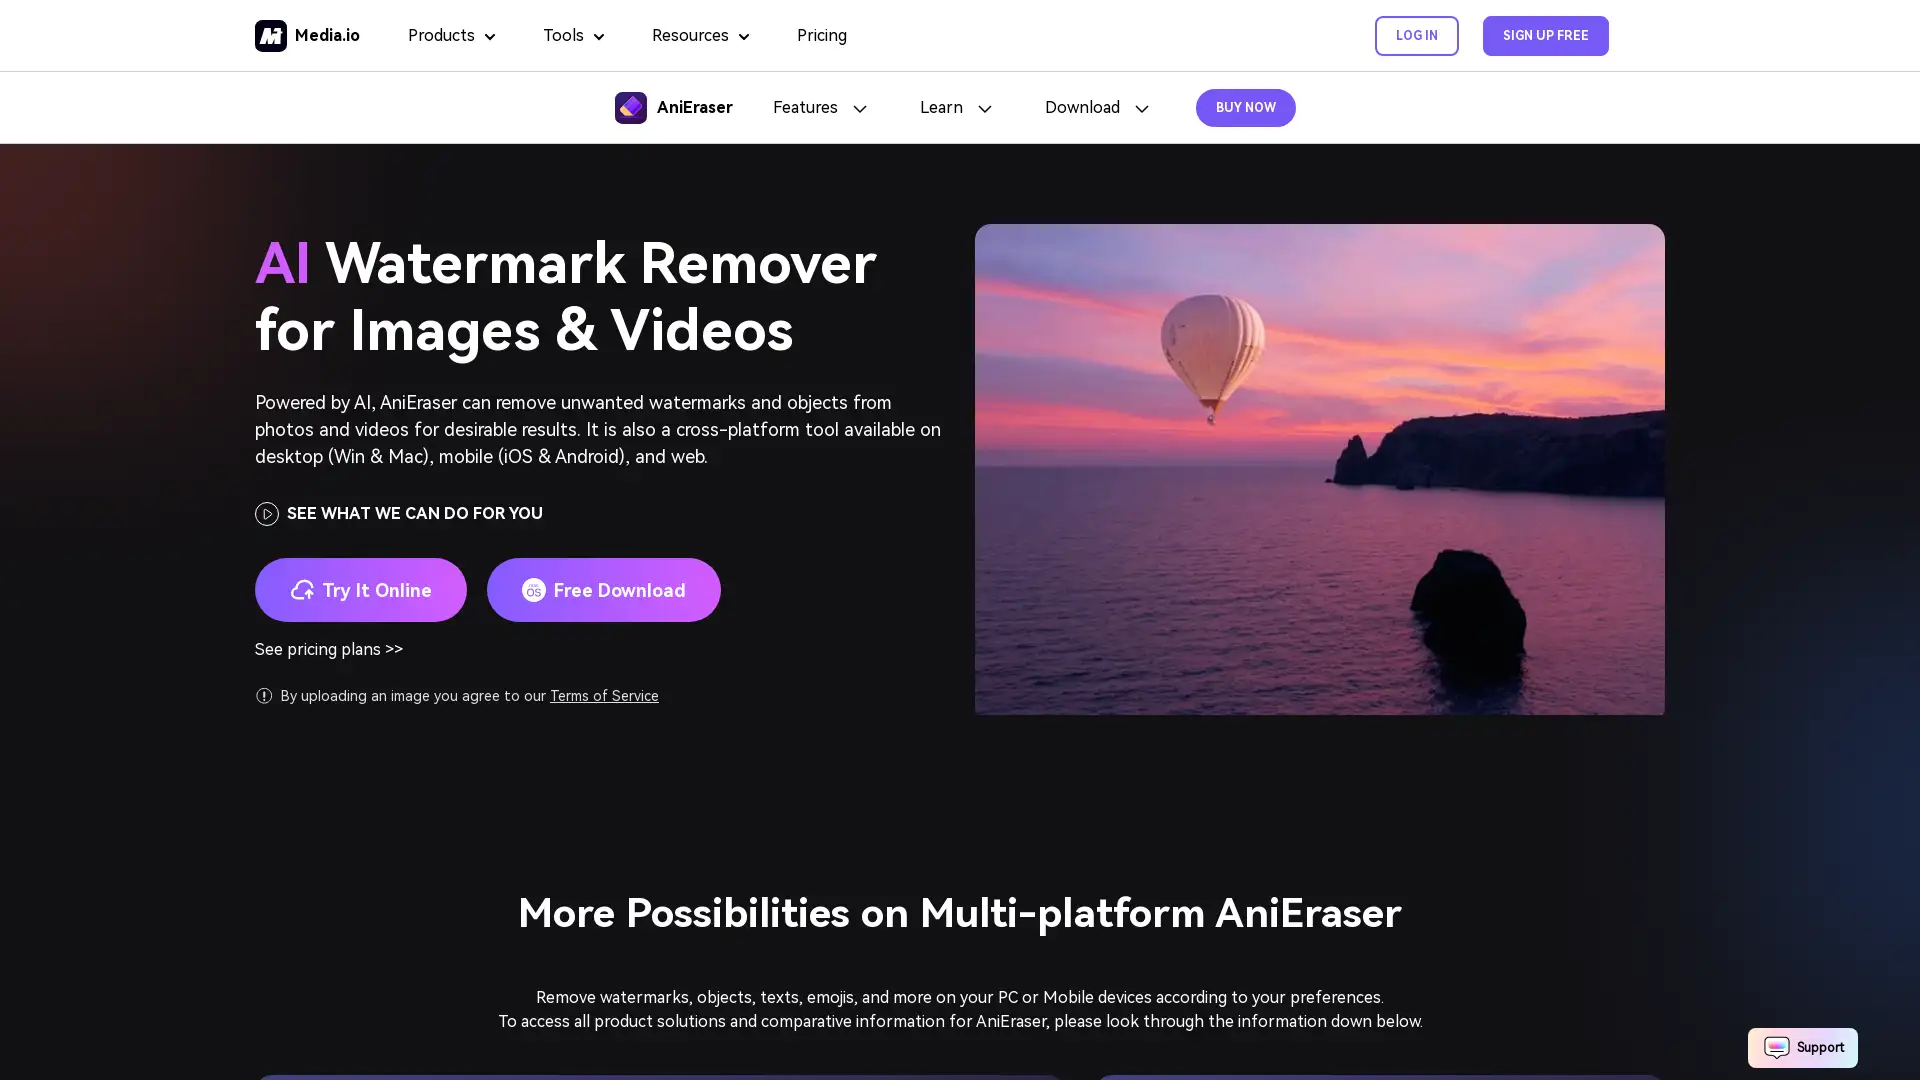This screenshot has height=1080, width=1920.
Task: Expand the Download dropdown menu
Action: (x=1096, y=107)
